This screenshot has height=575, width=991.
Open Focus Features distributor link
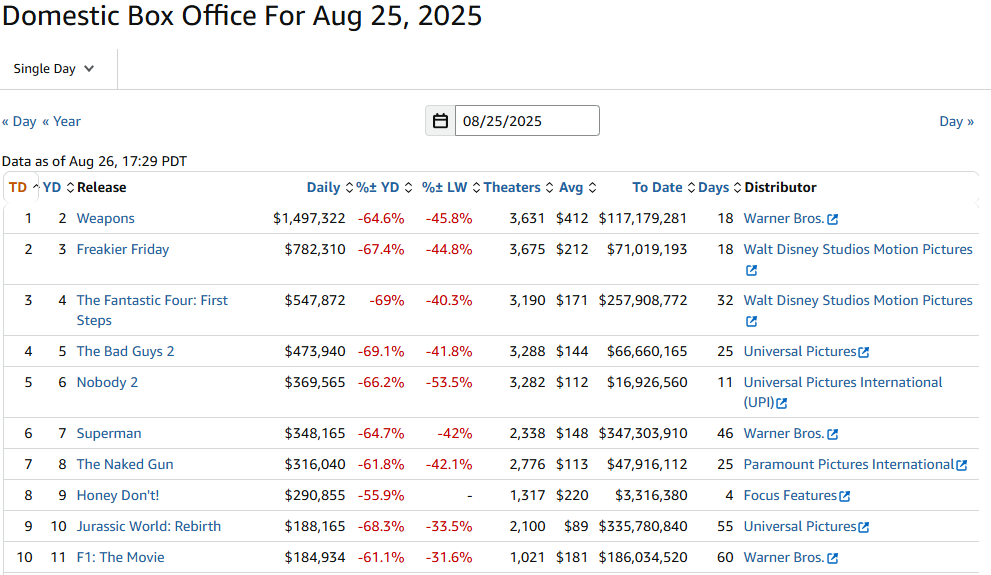(x=790, y=495)
